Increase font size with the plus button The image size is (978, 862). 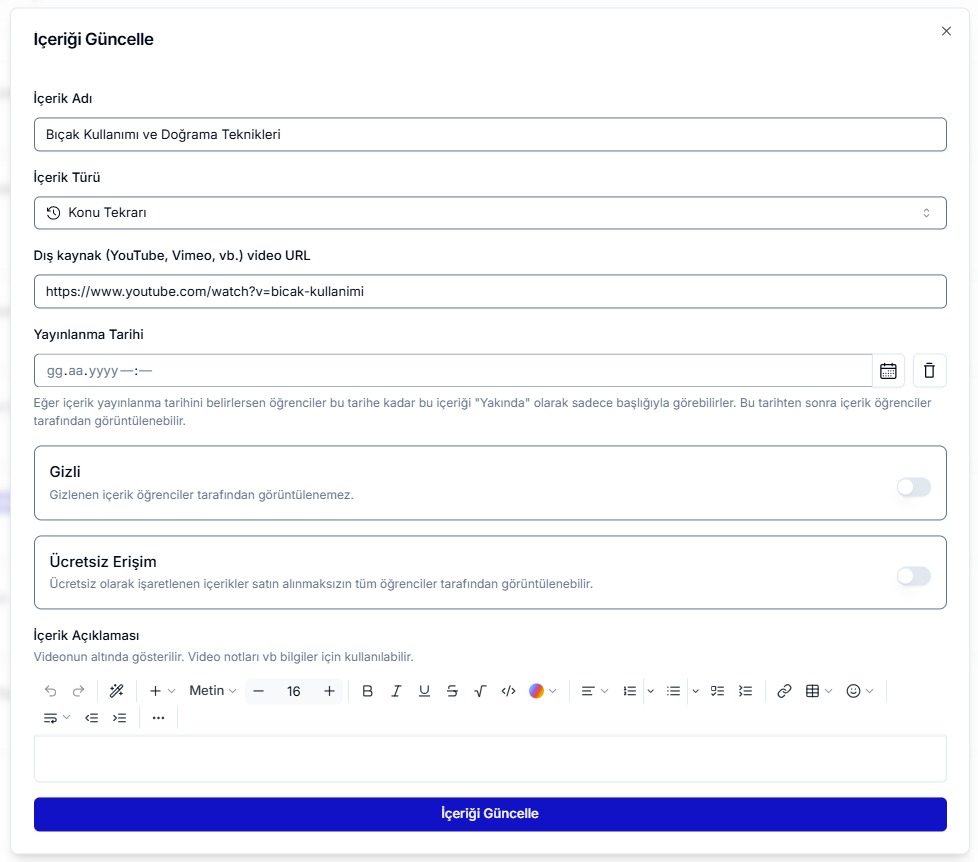[x=329, y=691]
